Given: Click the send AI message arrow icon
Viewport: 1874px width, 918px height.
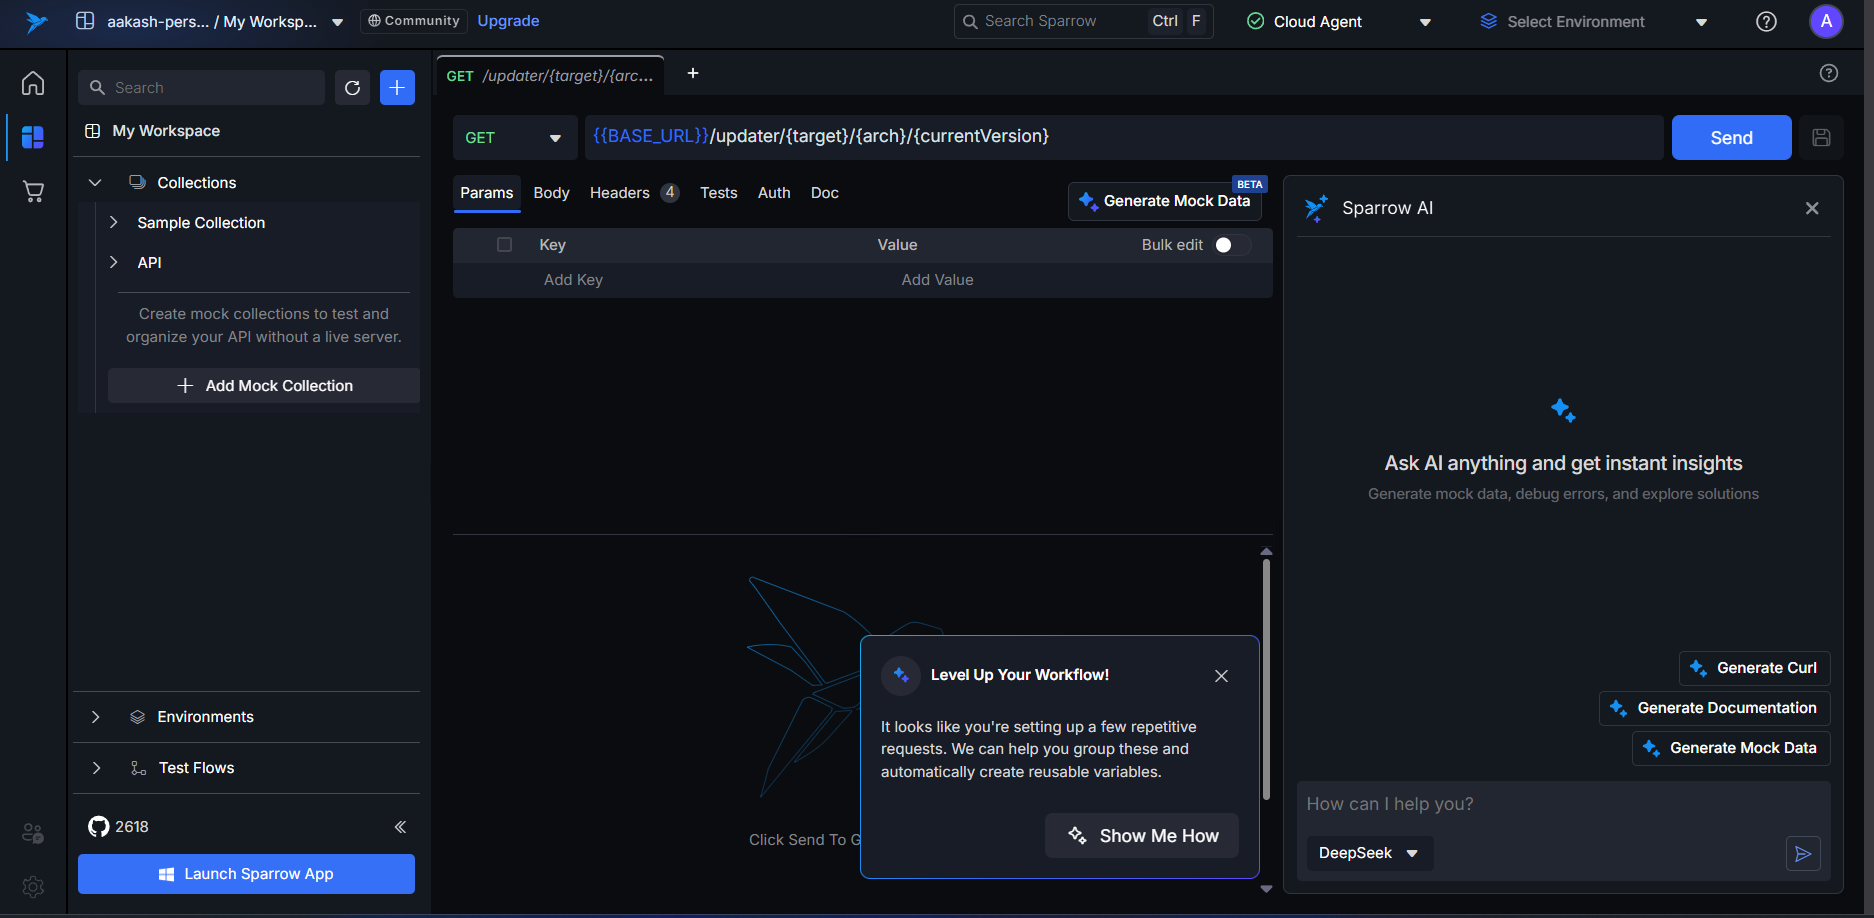Looking at the screenshot, I should [1803, 854].
